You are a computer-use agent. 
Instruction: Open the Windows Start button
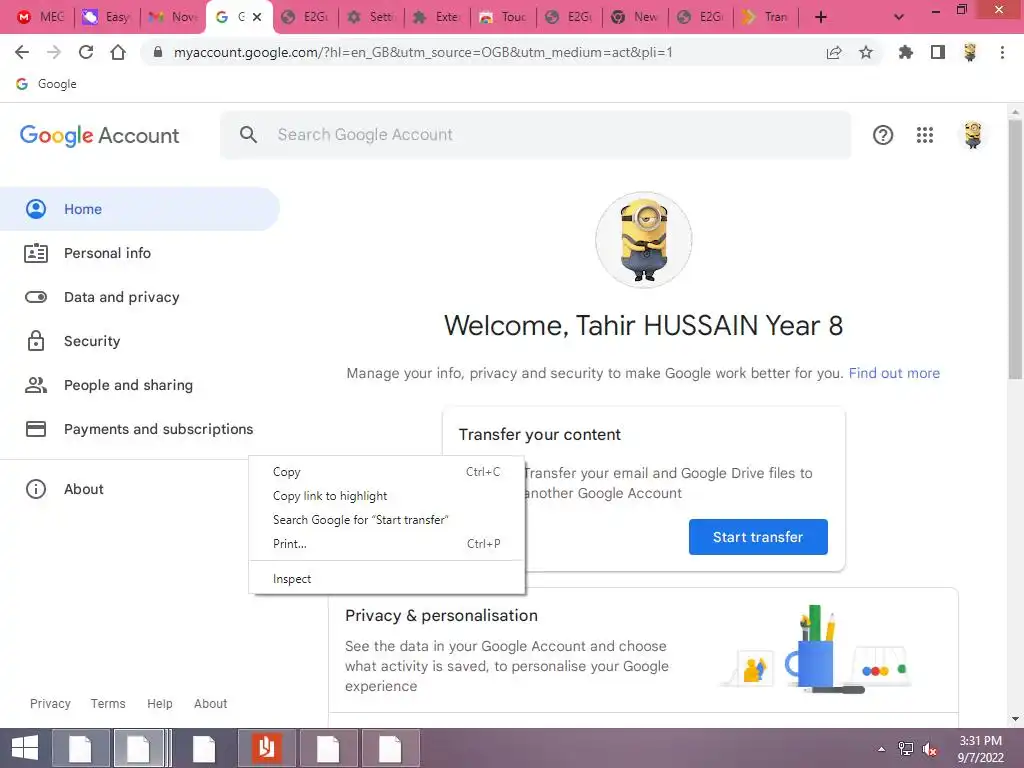25,748
